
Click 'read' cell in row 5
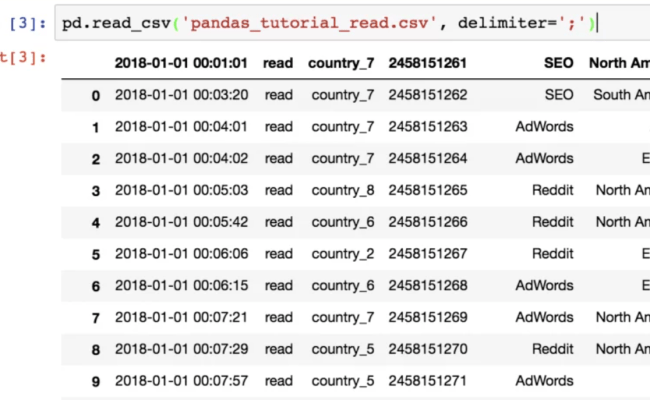[x=279, y=254]
